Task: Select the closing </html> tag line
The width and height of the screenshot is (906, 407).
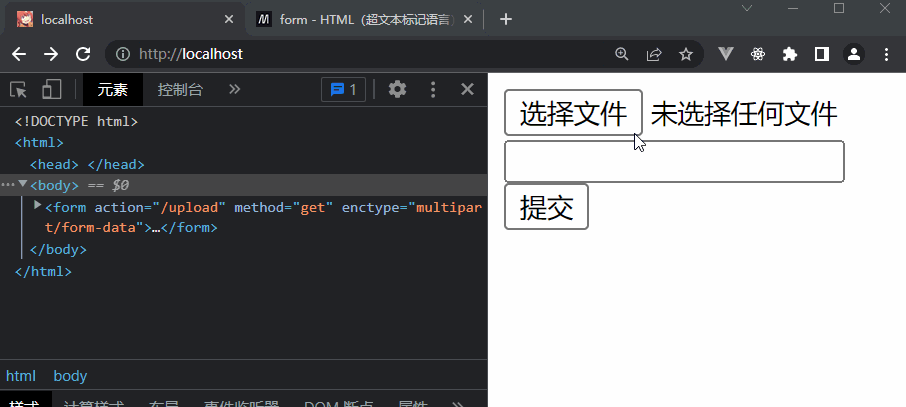Action: tap(43, 271)
